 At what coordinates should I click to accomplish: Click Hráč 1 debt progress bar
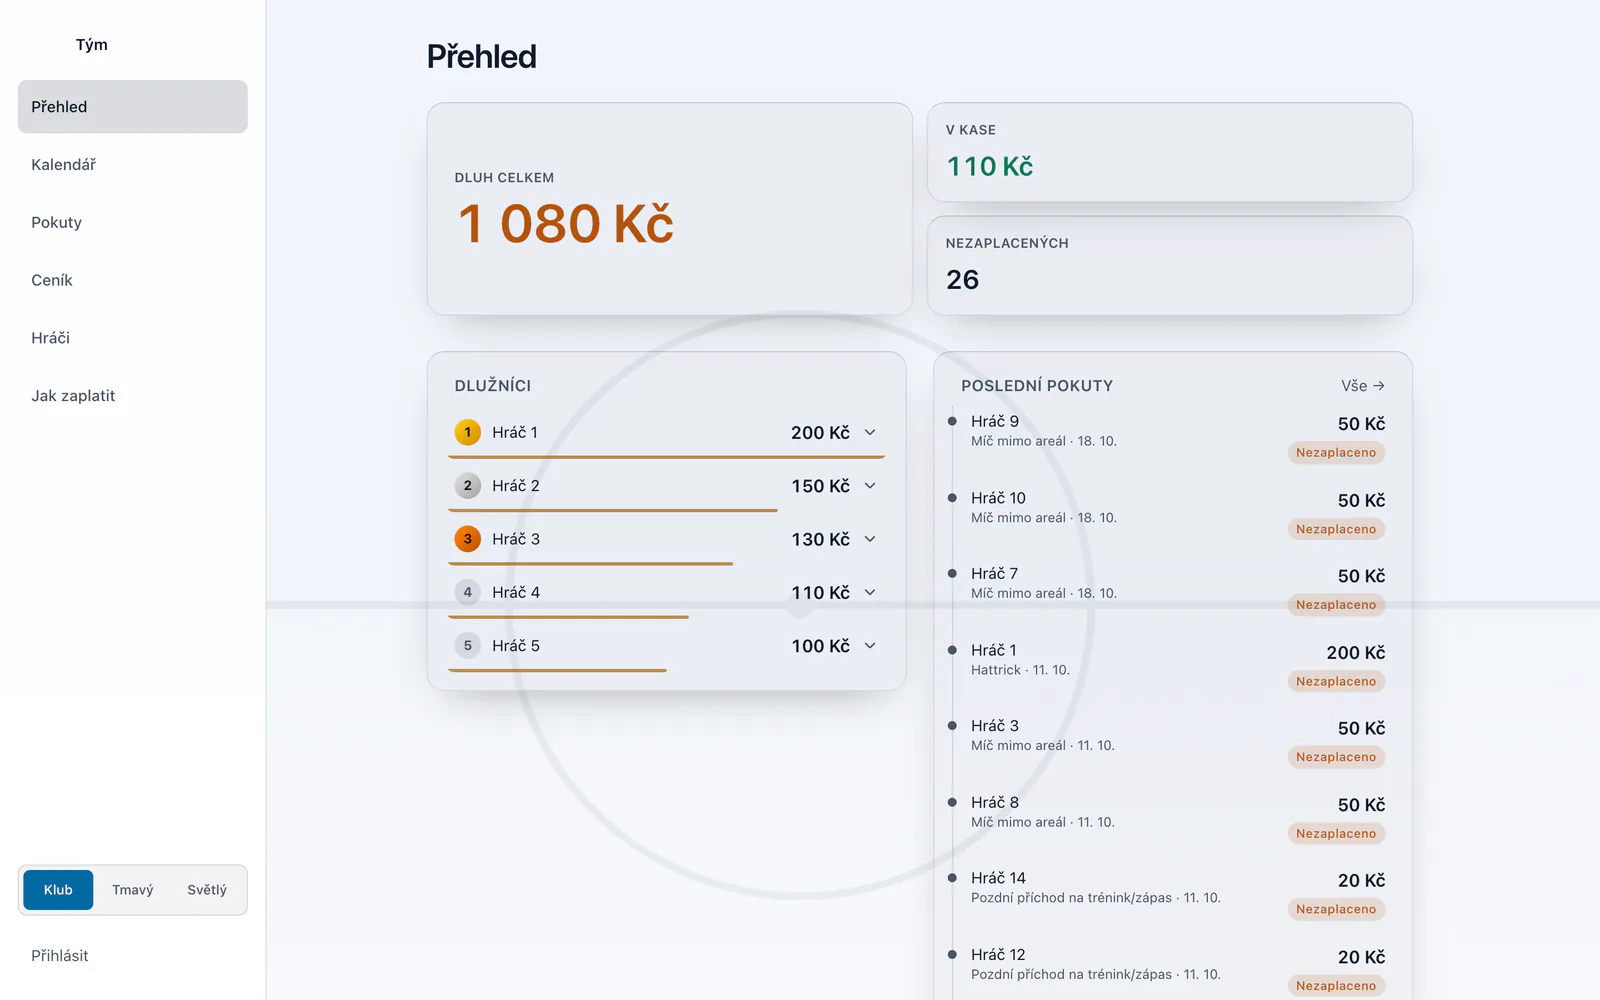(667, 457)
